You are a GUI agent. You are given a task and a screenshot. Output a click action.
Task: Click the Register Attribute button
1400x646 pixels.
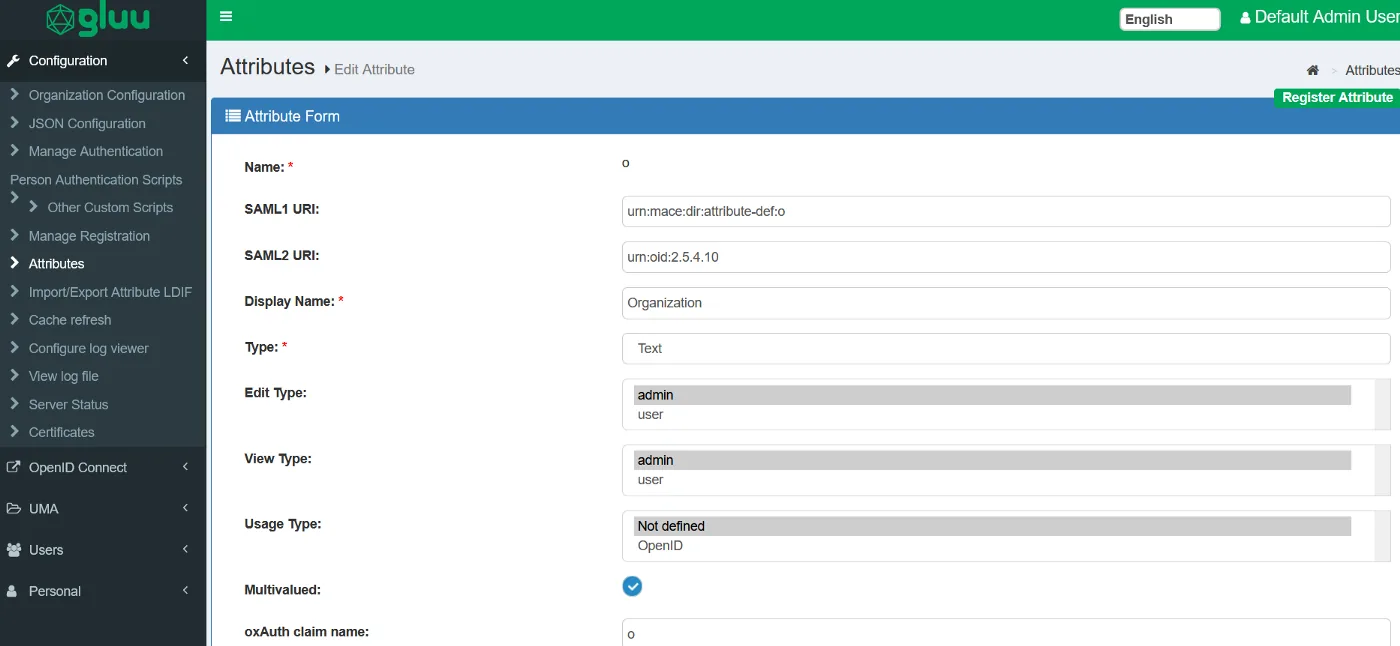coord(1337,97)
